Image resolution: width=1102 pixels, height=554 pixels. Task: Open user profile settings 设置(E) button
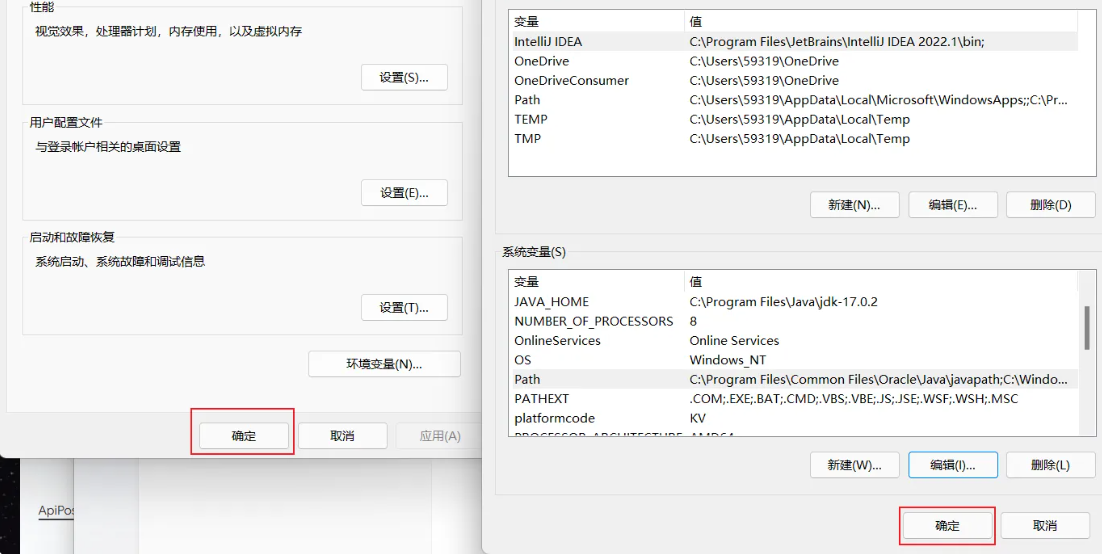click(x=404, y=193)
